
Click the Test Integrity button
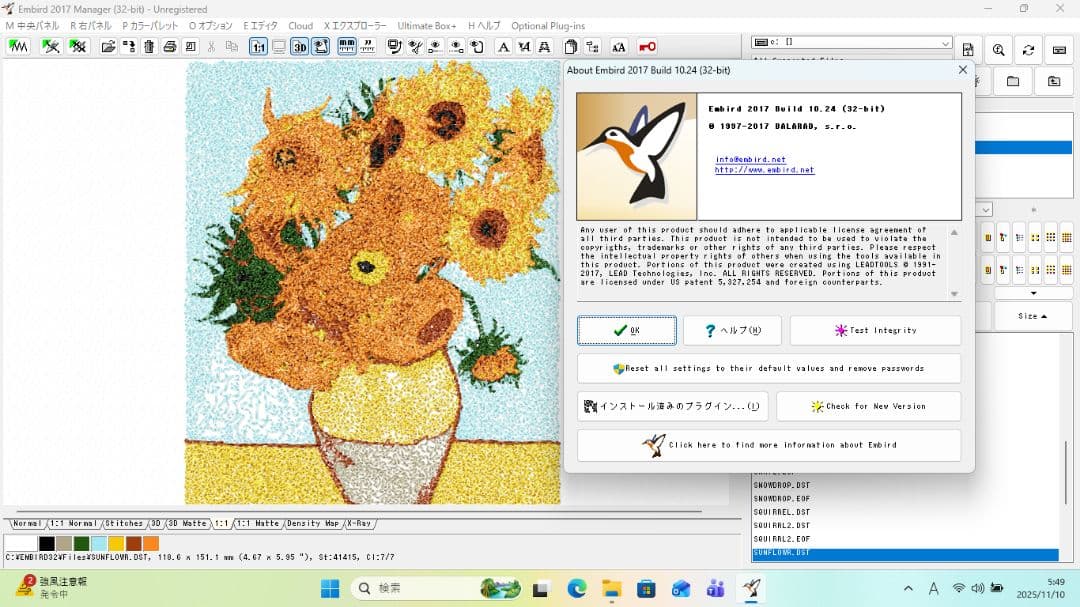point(875,331)
